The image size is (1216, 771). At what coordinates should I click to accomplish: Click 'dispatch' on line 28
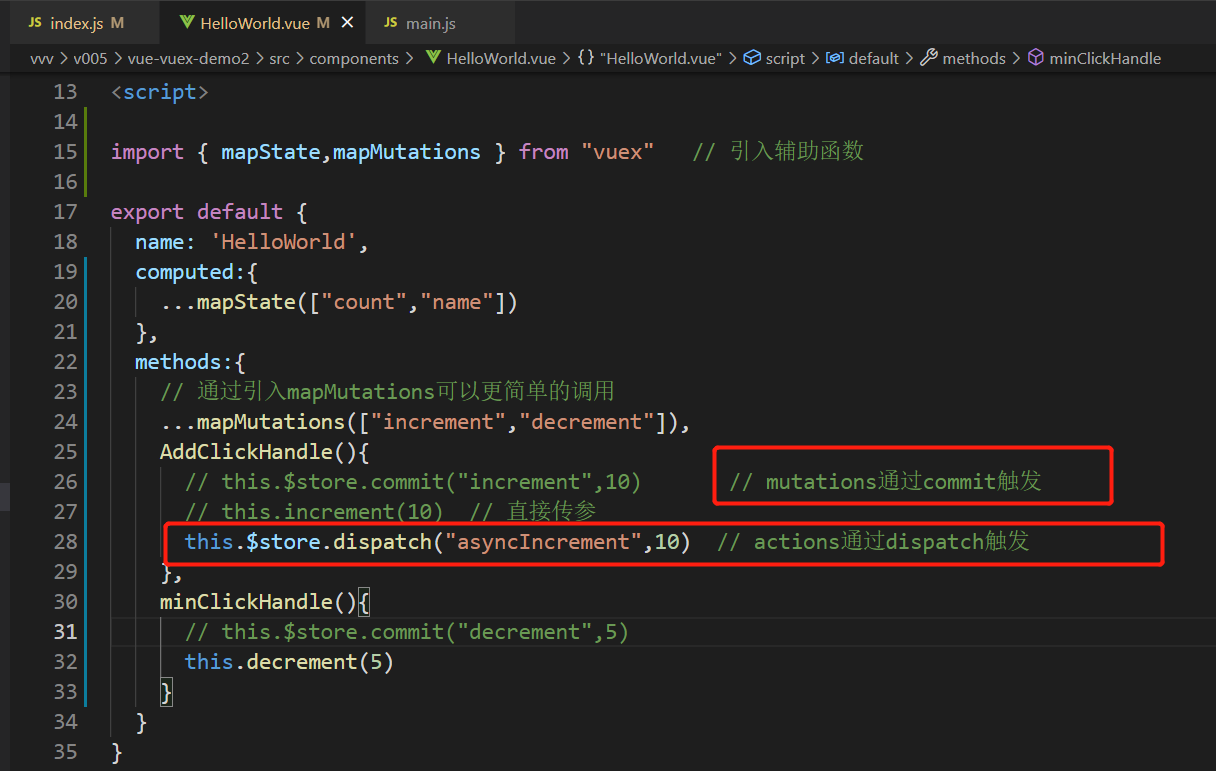tap(383, 542)
